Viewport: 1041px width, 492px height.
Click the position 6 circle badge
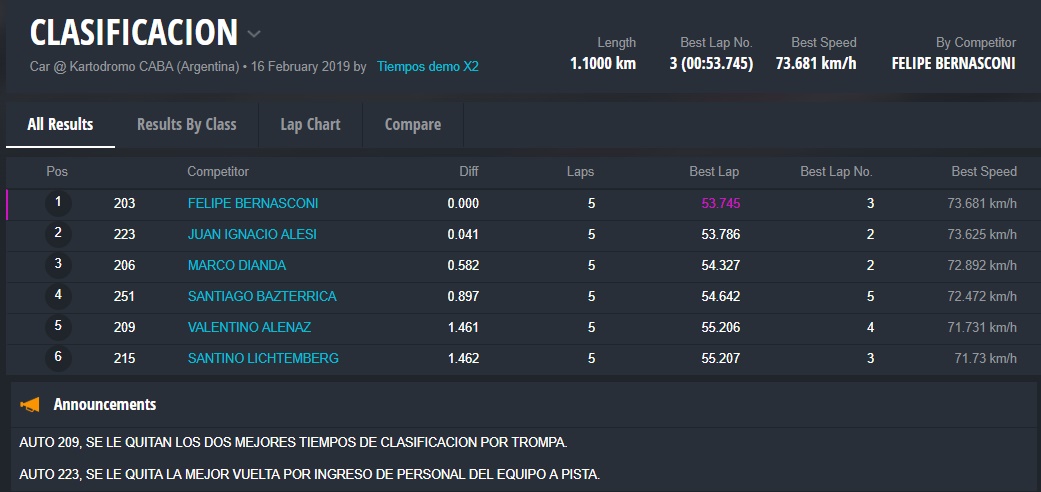coord(58,358)
